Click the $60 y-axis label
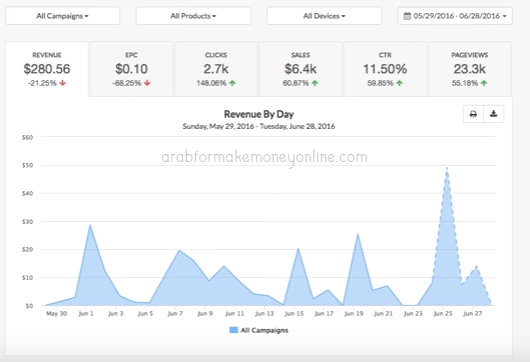The image size is (530, 362). 27,137
